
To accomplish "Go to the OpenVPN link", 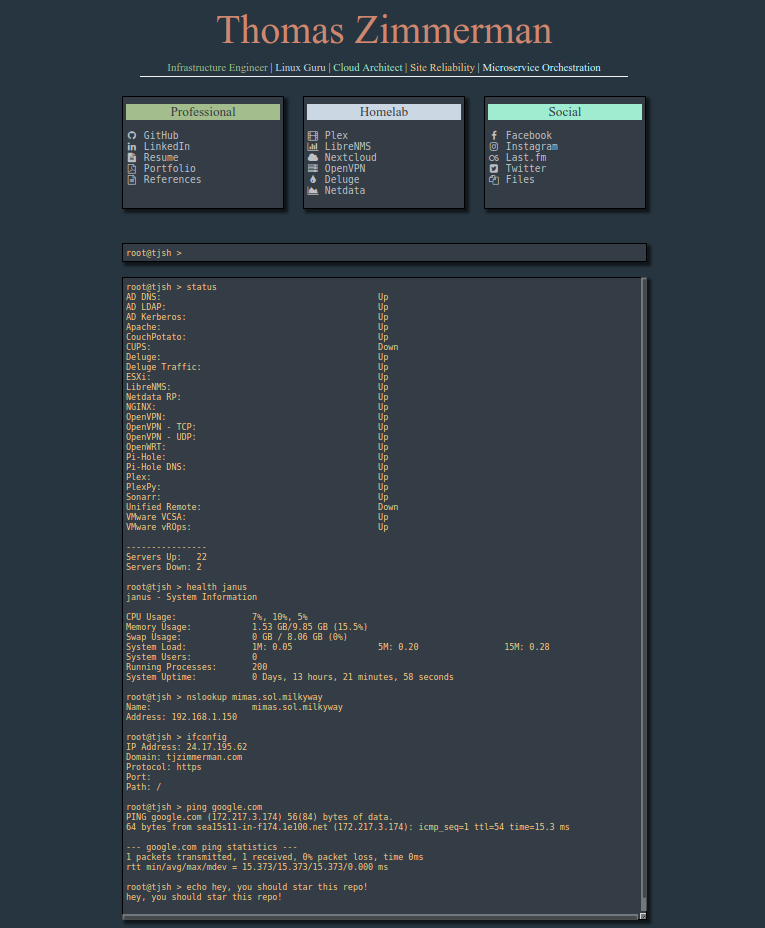I will (x=345, y=169).
